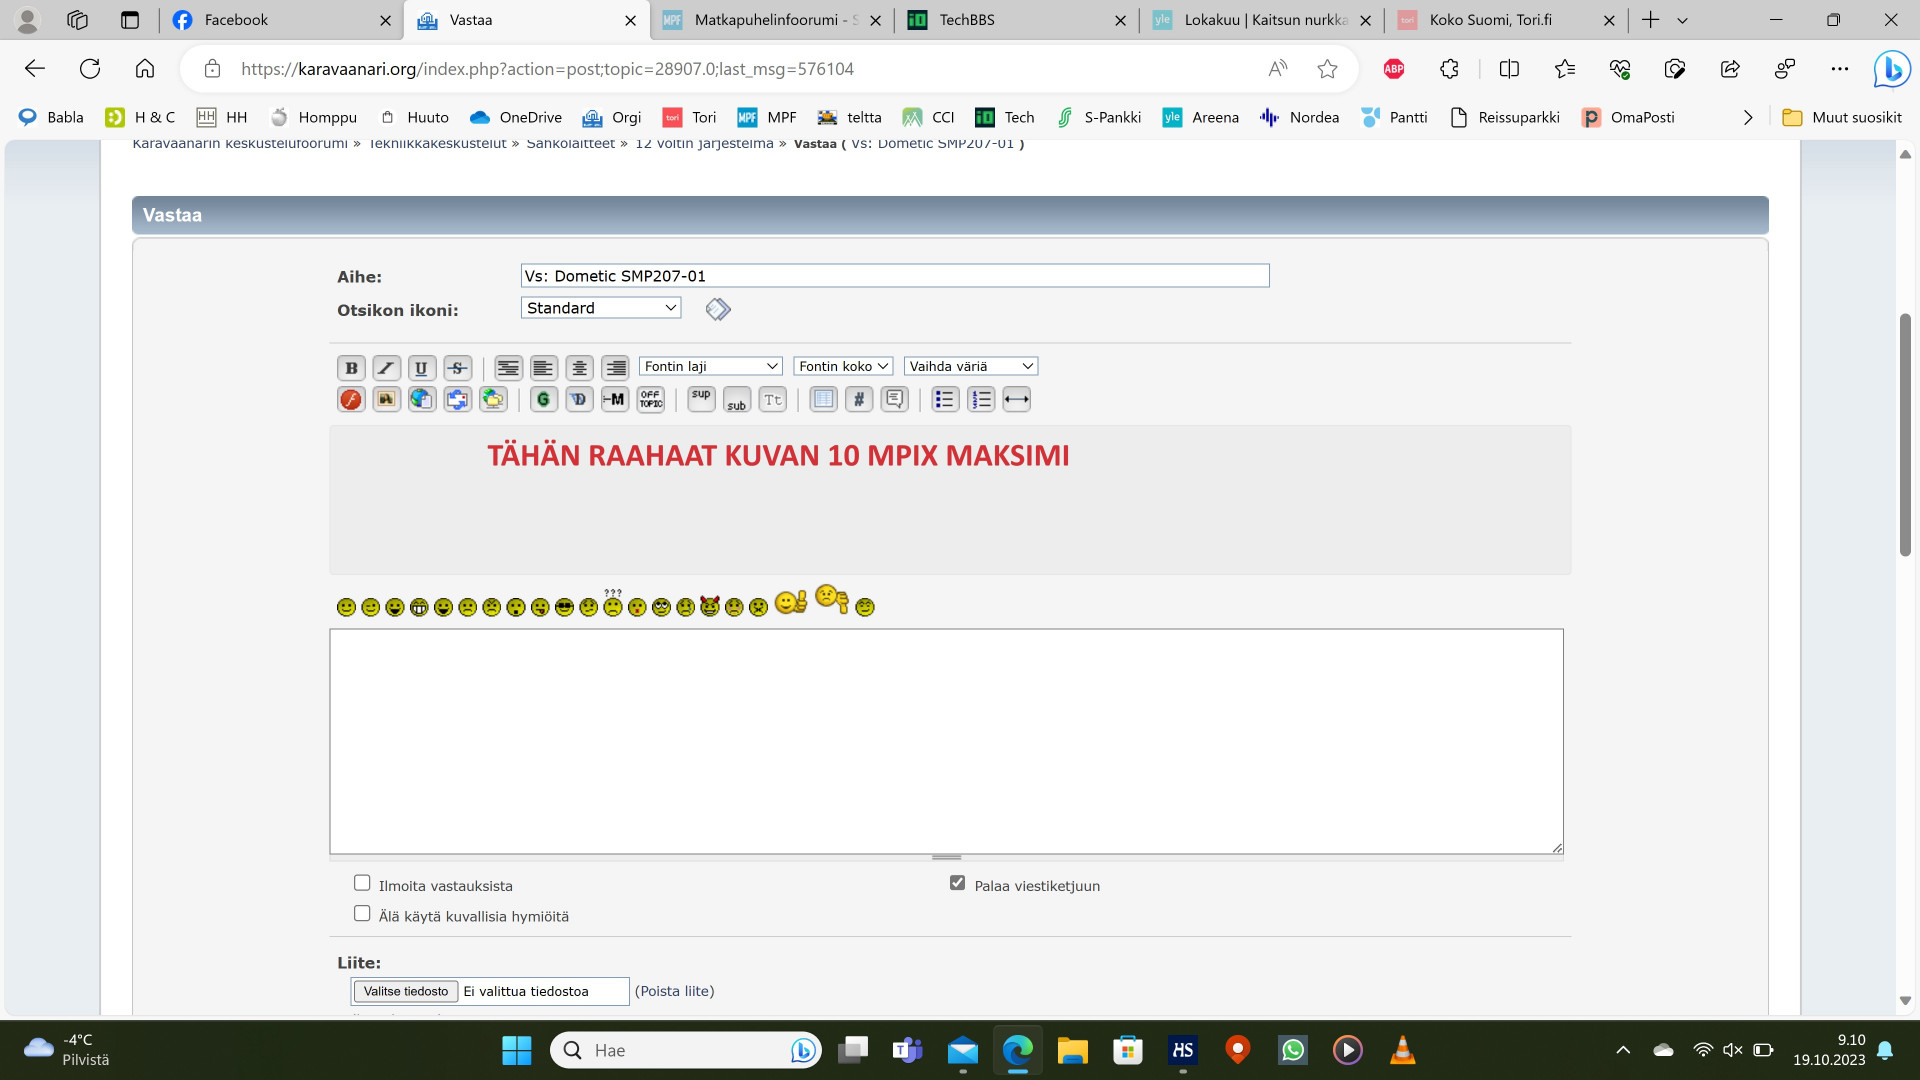Check Älä käytä kuvallisia hymiöitä
1920x1080 pixels.
(362, 914)
